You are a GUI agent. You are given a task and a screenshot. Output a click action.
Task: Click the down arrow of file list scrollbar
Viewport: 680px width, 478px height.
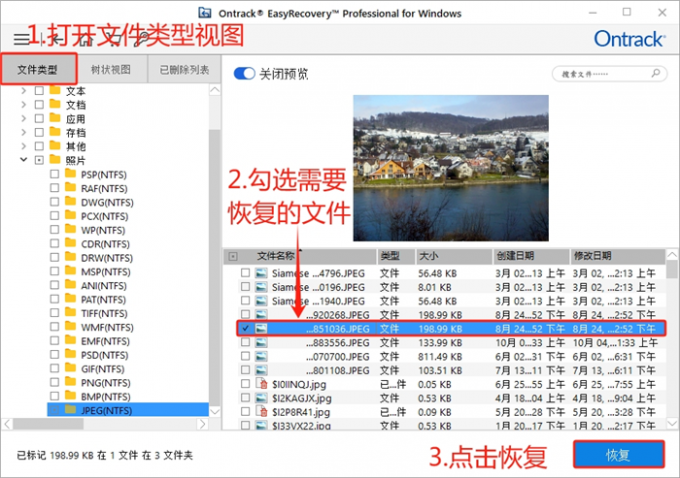pyautogui.click(x=672, y=423)
